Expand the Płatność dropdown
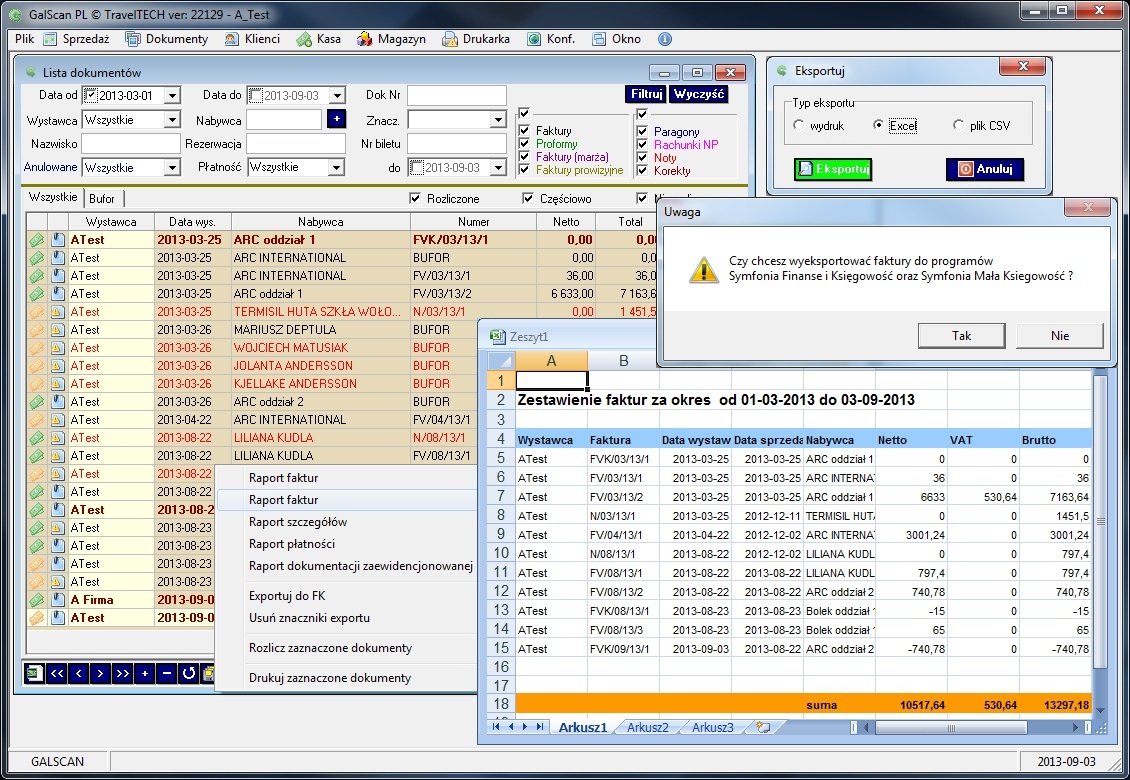The height and width of the screenshot is (780, 1130). (x=337, y=167)
